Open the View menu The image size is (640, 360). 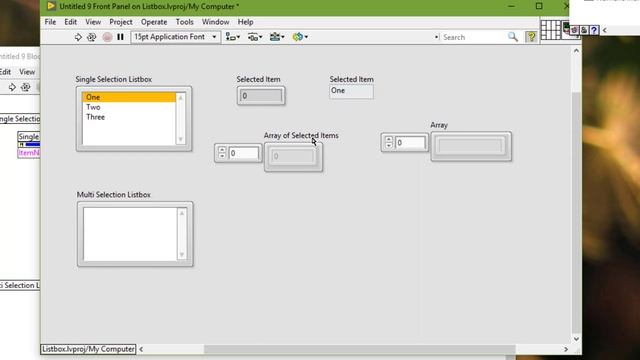click(x=93, y=22)
